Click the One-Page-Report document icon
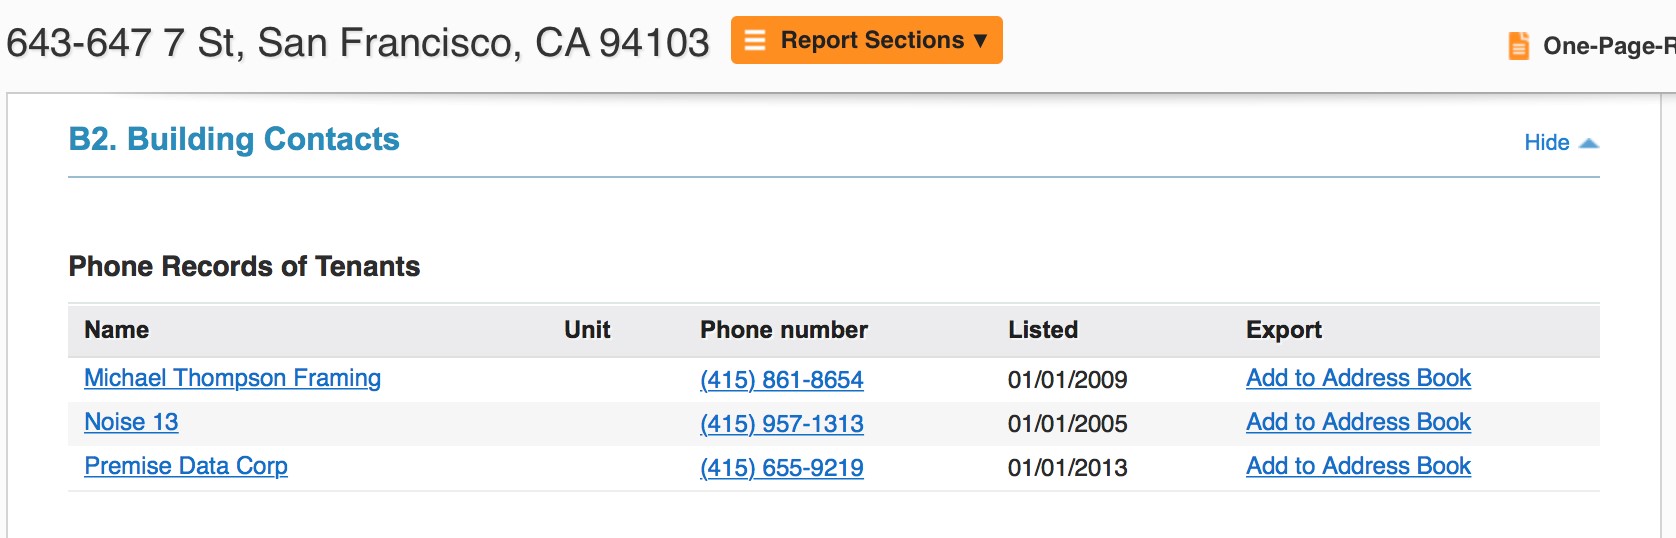Image resolution: width=1676 pixels, height=538 pixels. (1518, 46)
